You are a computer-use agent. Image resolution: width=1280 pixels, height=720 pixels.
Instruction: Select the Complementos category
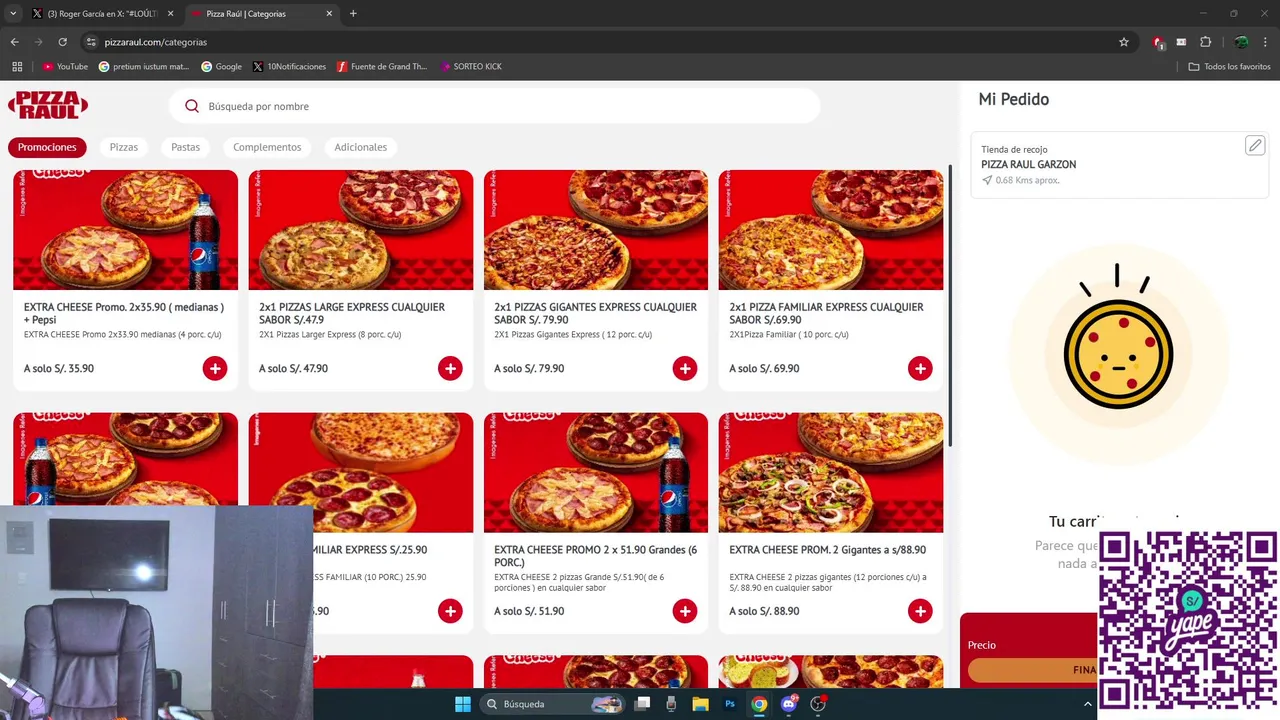pyautogui.click(x=267, y=147)
